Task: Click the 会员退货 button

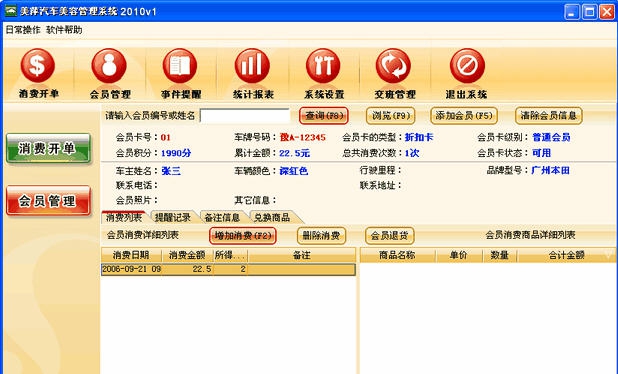Action: click(389, 236)
